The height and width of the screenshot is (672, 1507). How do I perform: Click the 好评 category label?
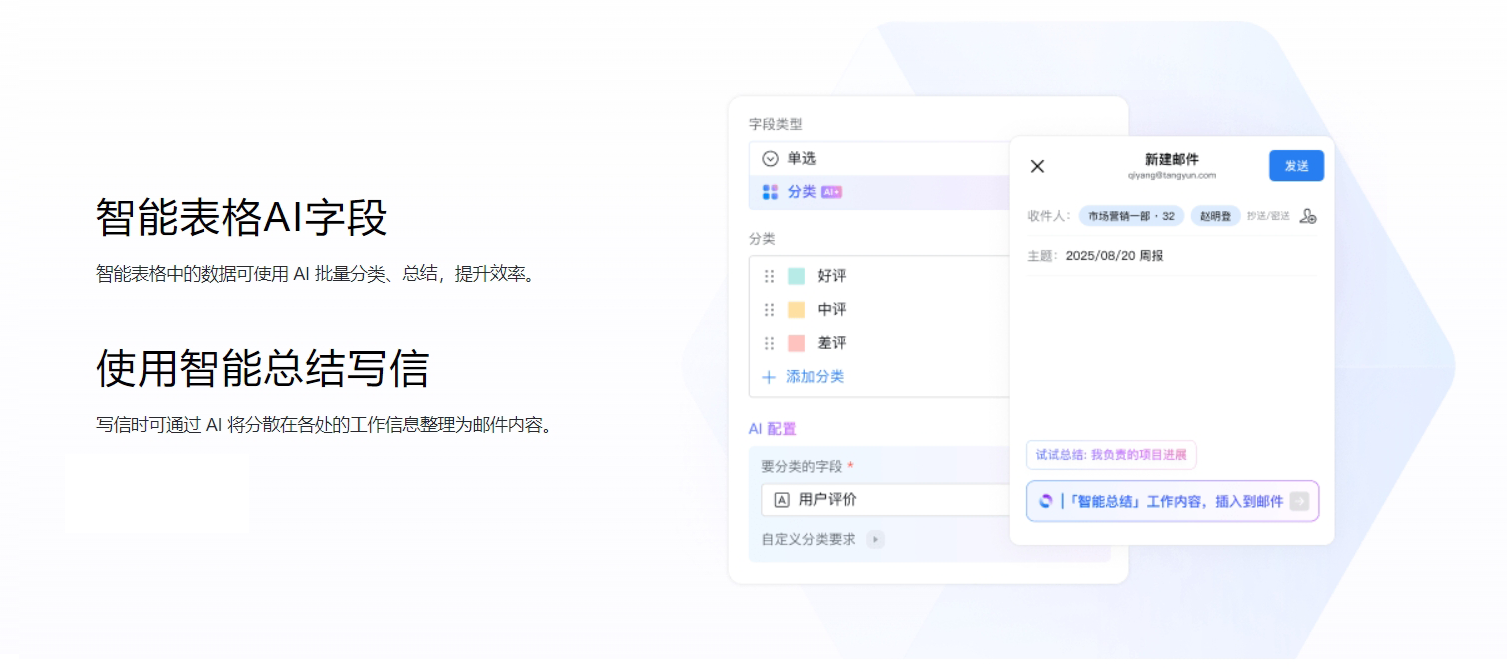[832, 276]
